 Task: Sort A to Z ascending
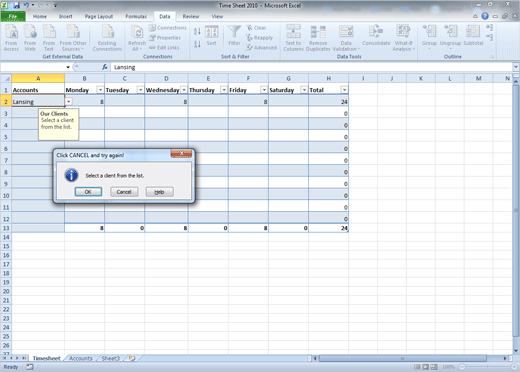197,31
